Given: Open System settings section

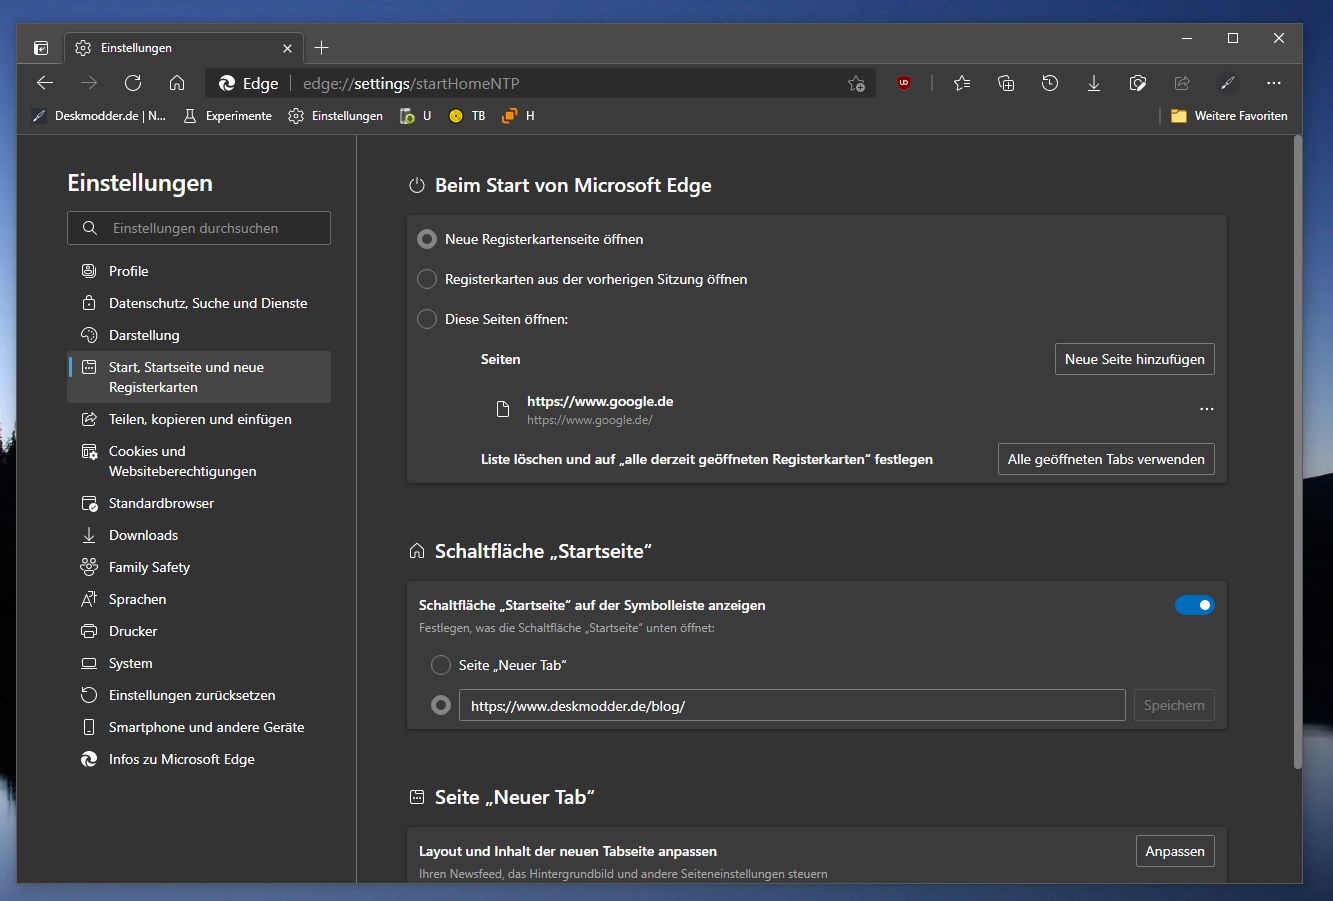Looking at the screenshot, I should tap(199, 663).
